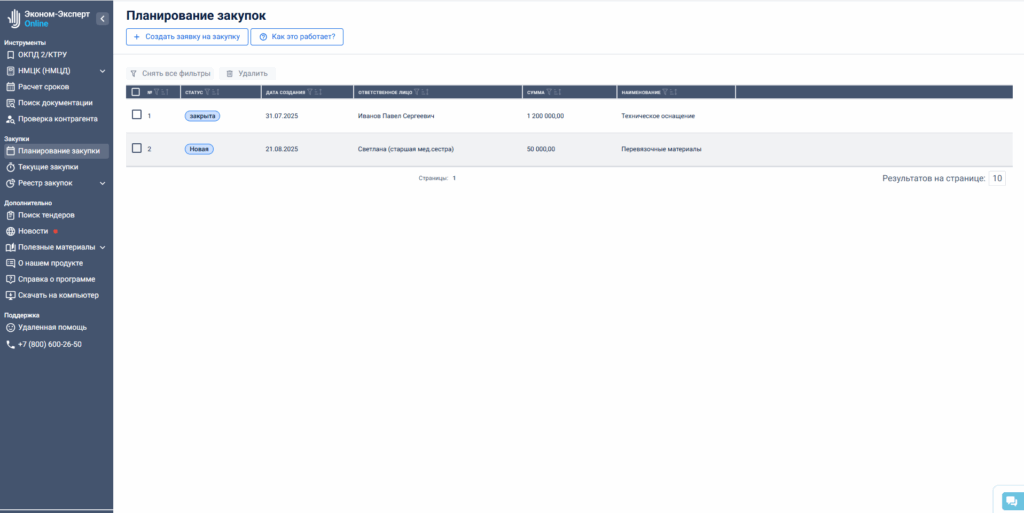Expand the Полезные материалы submenu chevron

click(103, 247)
